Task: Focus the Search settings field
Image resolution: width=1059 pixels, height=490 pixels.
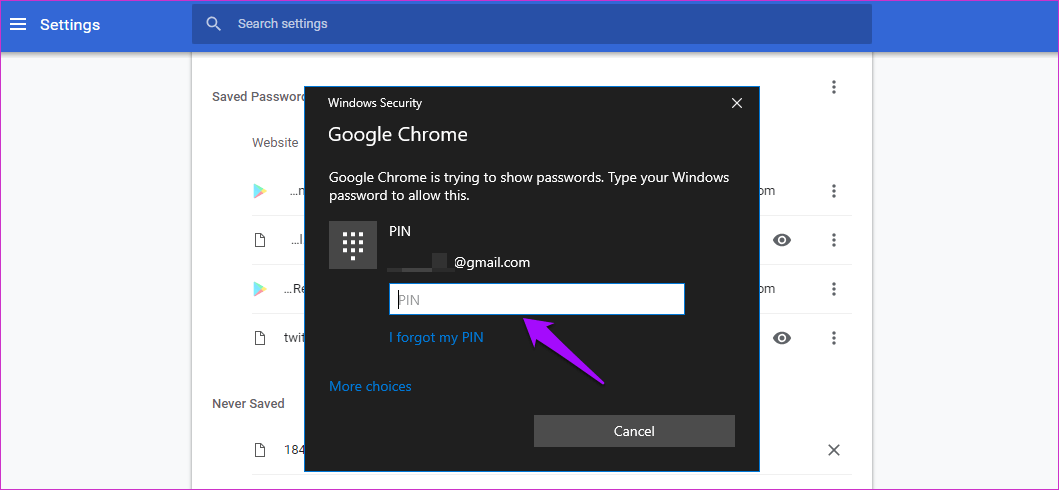Action: pos(532,24)
